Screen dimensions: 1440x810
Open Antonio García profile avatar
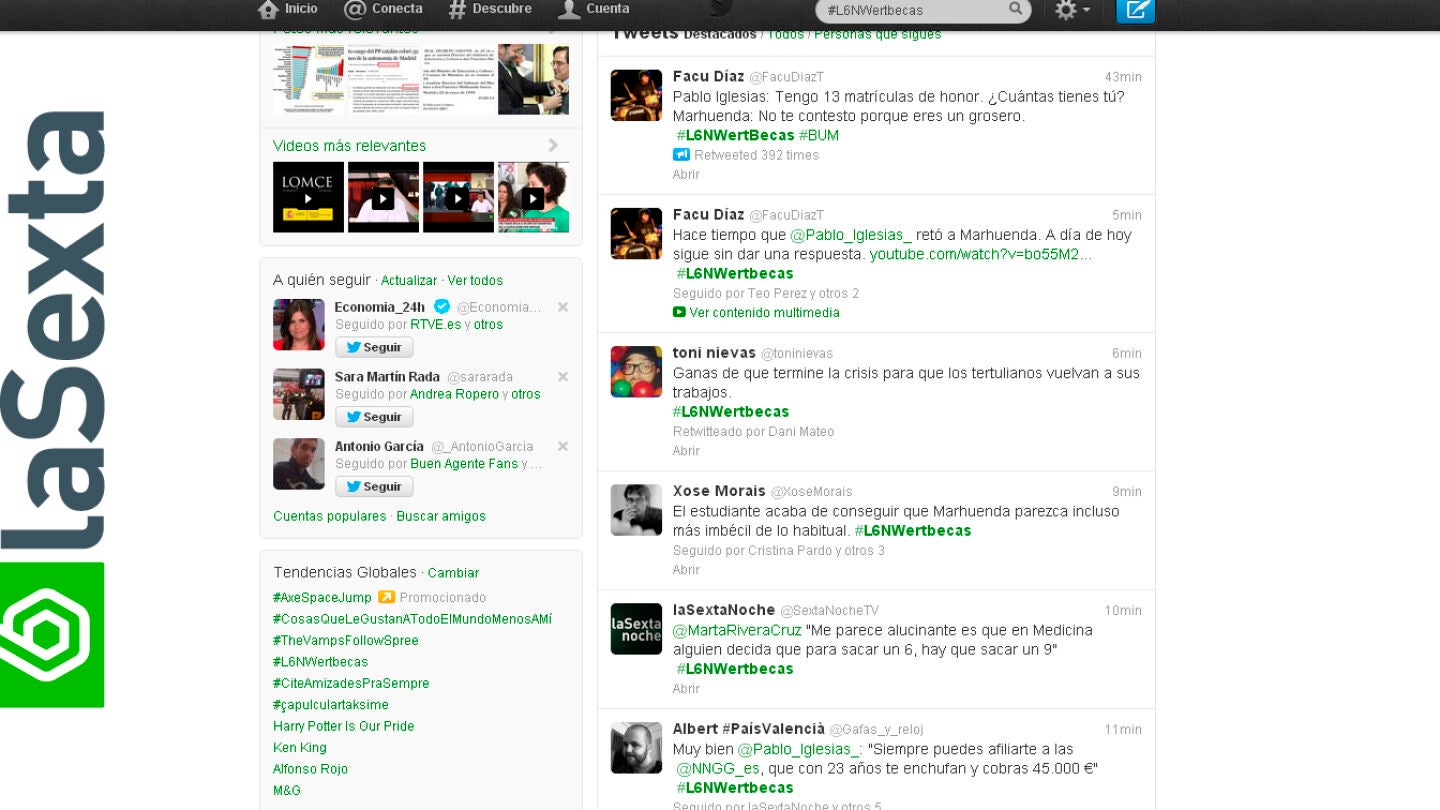(299, 464)
